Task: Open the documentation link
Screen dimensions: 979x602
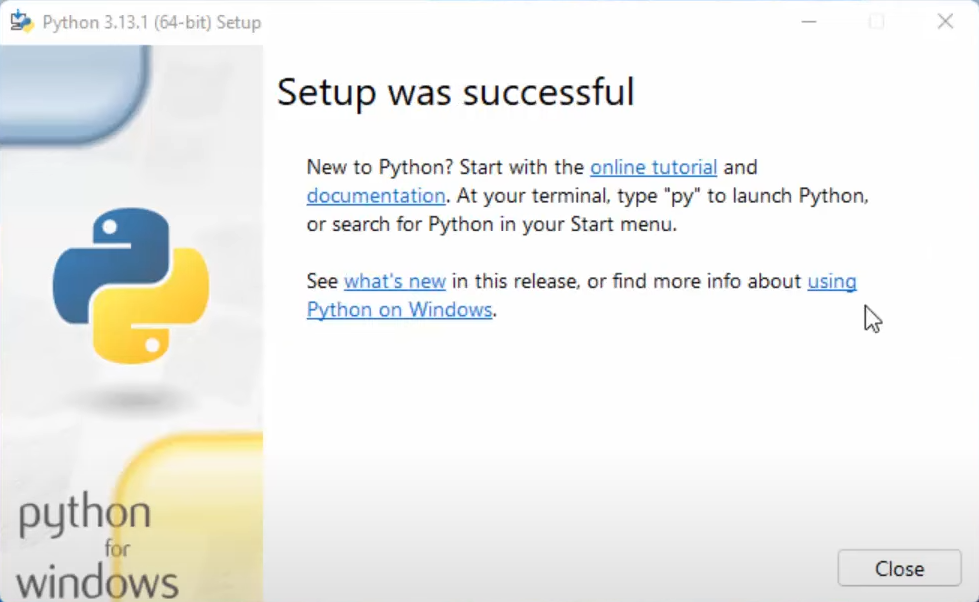Action: (x=376, y=196)
